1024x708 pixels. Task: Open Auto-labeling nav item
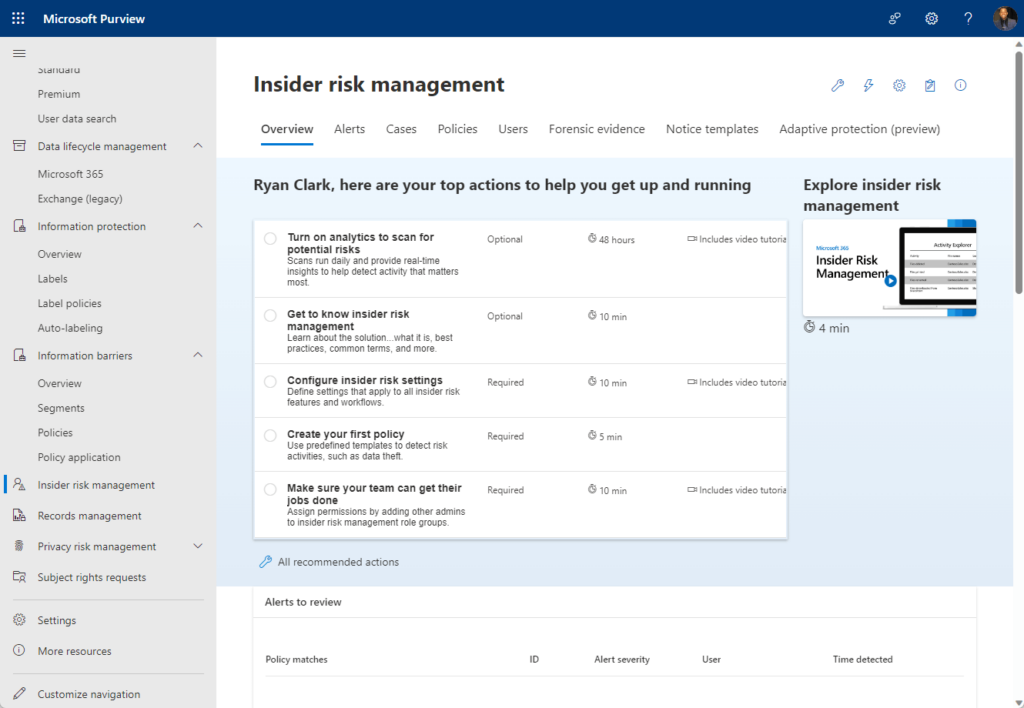pyautogui.click(x=70, y=328)
